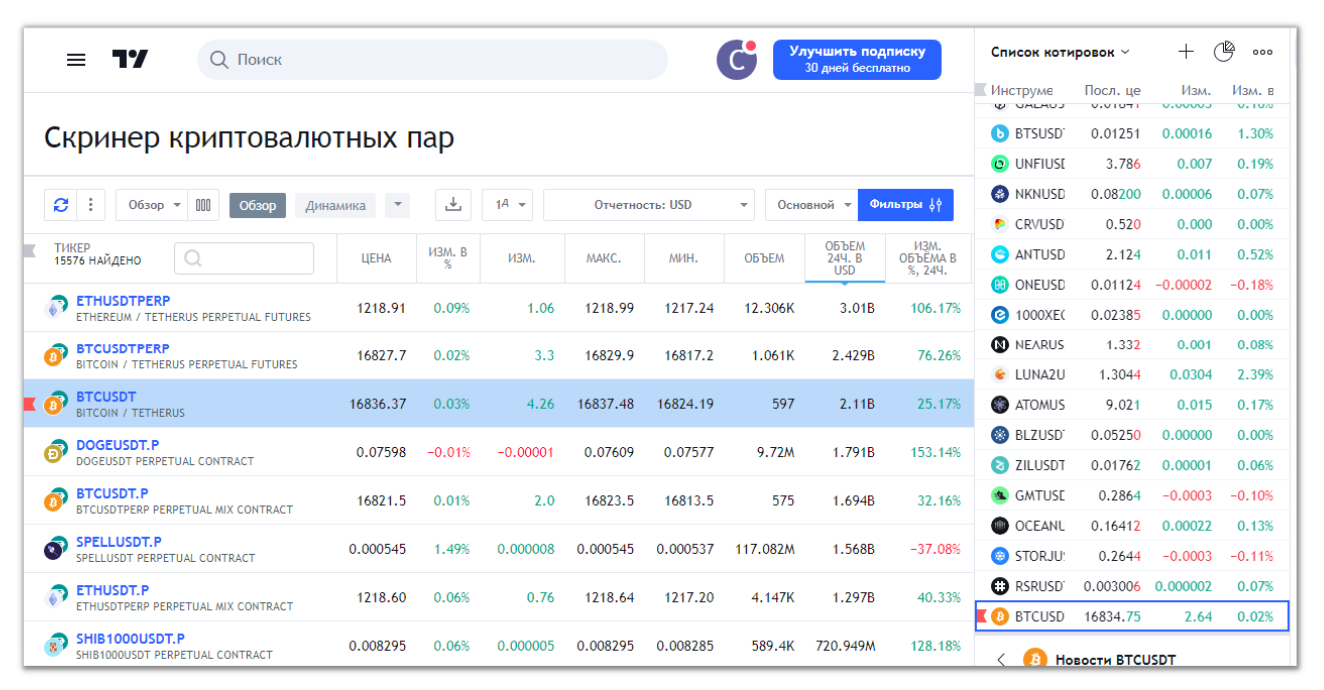
Task: Click the RSRUSD coin icon
Action: tap(1000, 586)
